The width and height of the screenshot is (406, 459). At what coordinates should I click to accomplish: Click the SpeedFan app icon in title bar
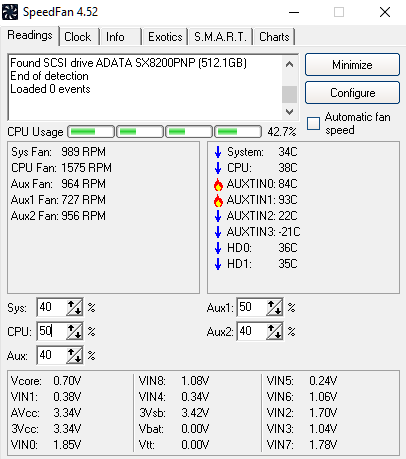coord(10,12)
